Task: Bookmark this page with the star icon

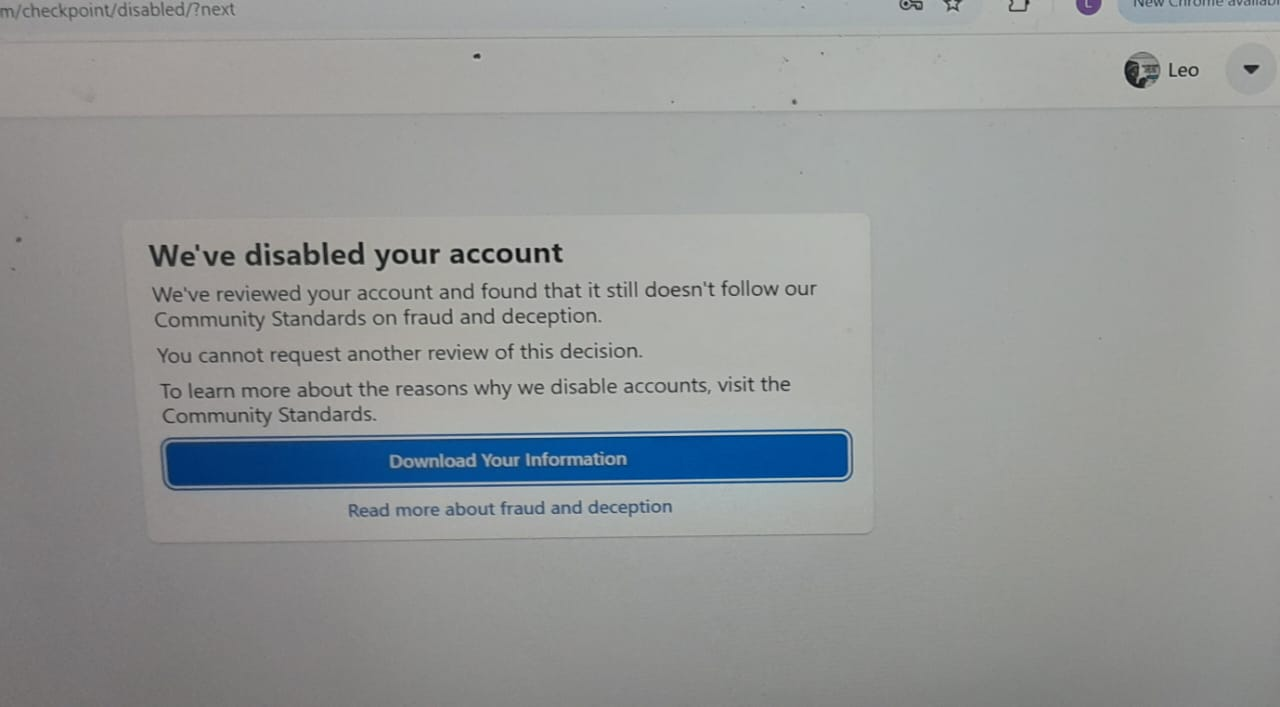Action: 953,5
